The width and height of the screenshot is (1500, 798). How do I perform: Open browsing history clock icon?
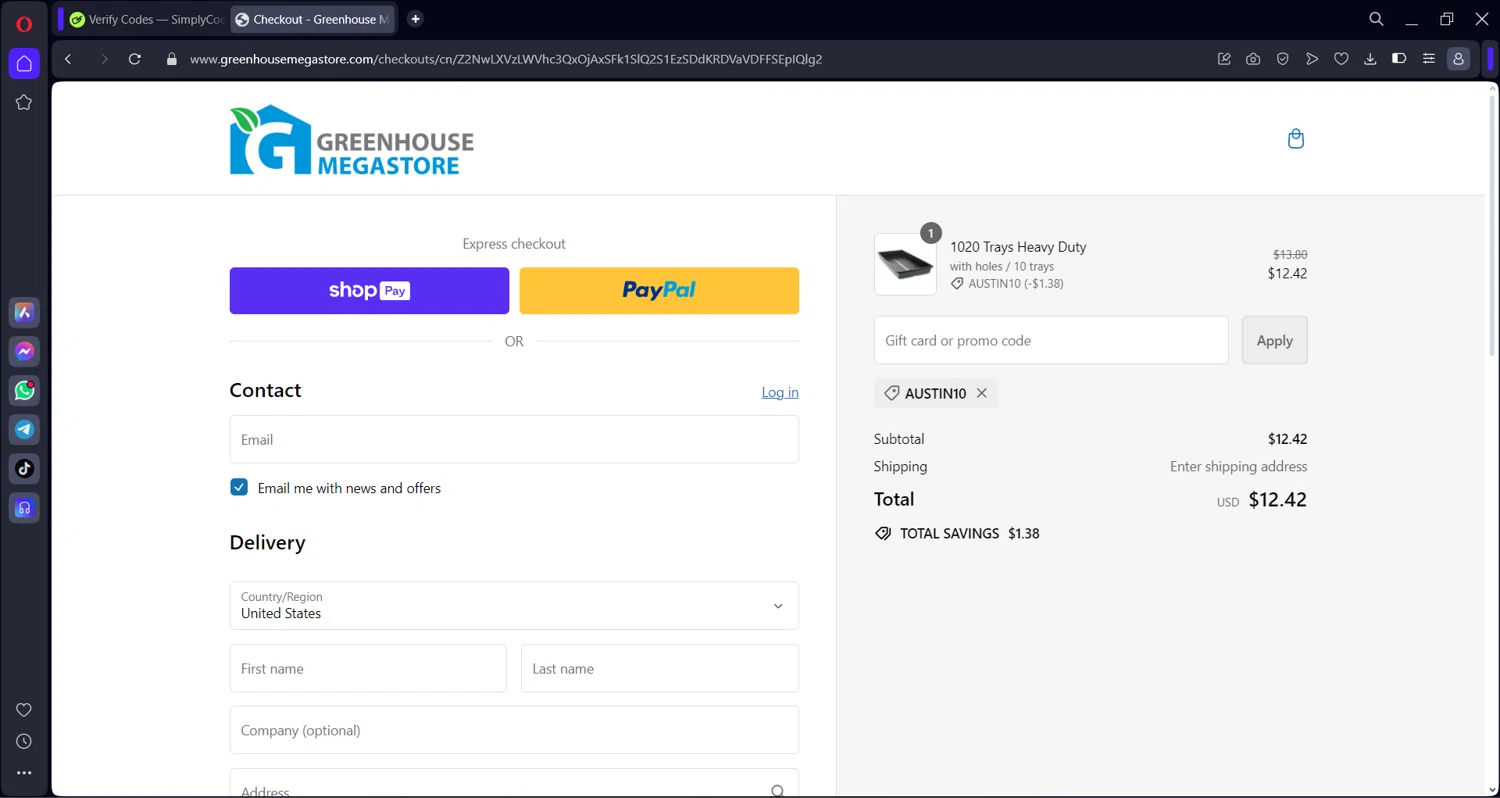(24, 742)
